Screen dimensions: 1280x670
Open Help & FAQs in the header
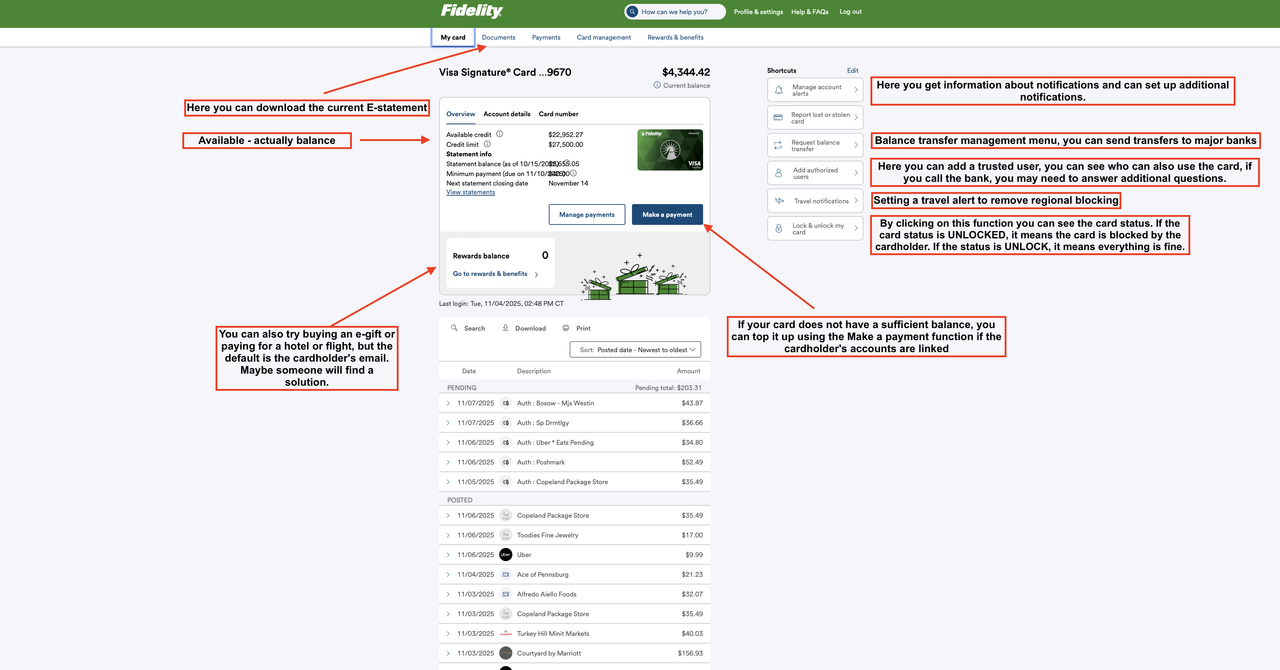coord(810,12)
